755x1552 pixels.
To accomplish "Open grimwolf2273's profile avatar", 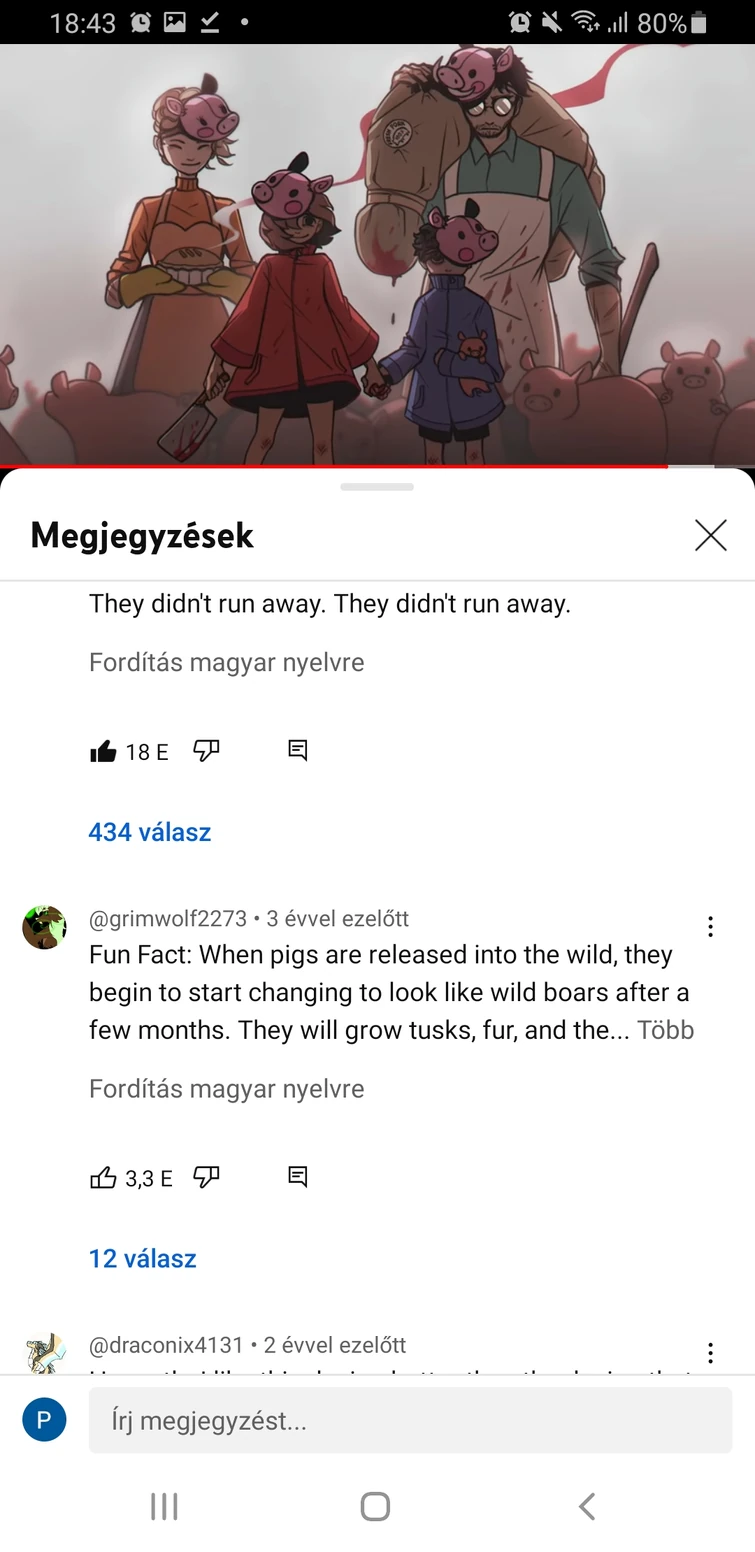I will [x=44, y=927].
